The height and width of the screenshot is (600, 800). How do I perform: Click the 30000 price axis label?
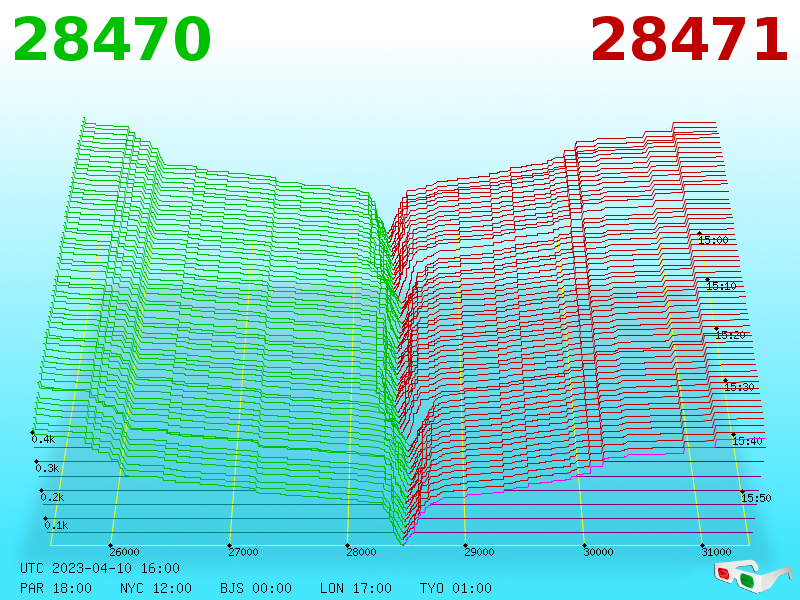(598, 552)
